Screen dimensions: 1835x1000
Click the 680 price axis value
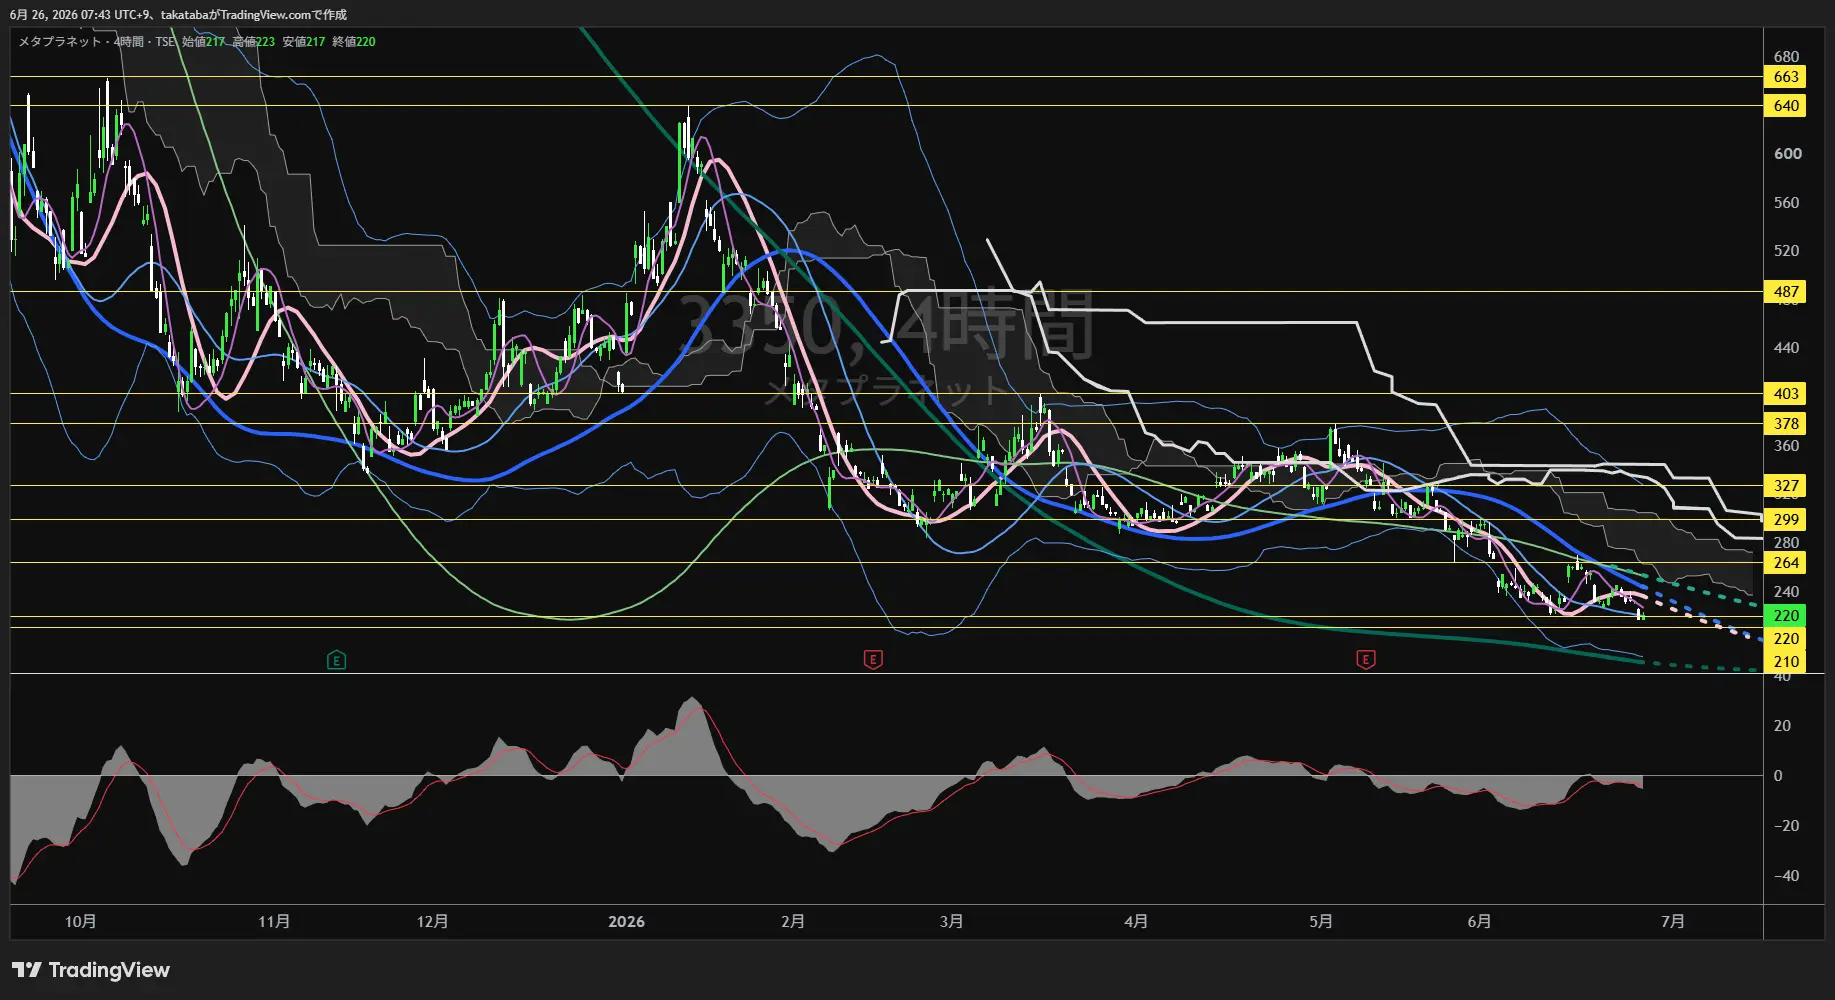pyautogui.click(x=1786, y=57)
